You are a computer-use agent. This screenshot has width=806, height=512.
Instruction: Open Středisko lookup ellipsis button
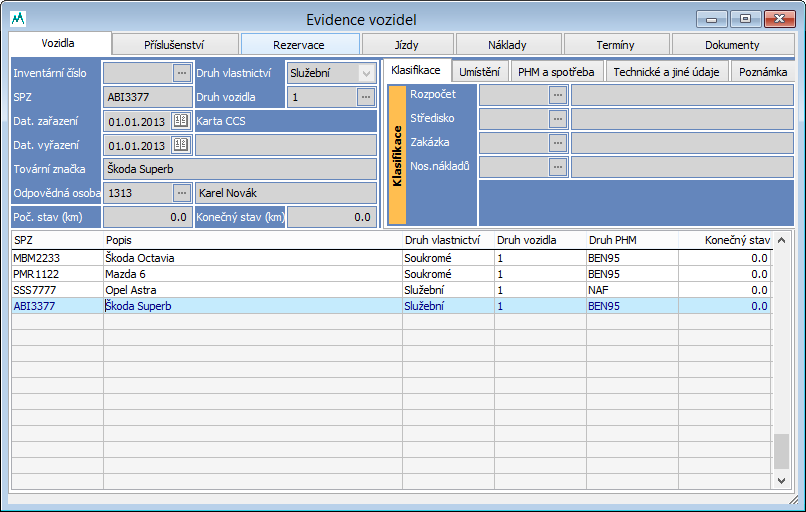[x=558, y=118]
